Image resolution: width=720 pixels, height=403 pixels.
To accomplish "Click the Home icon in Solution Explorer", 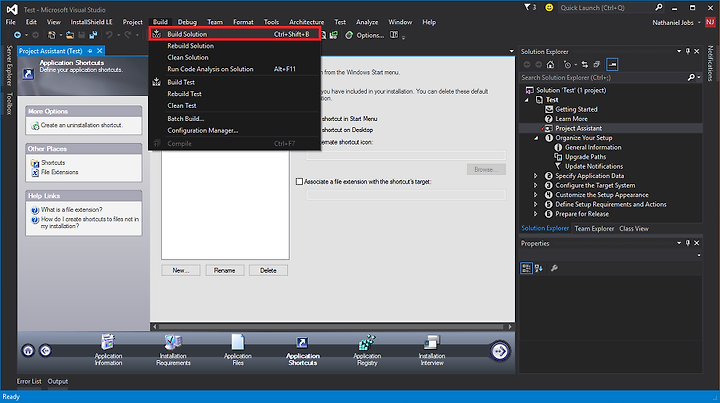I will click(550, 65).
